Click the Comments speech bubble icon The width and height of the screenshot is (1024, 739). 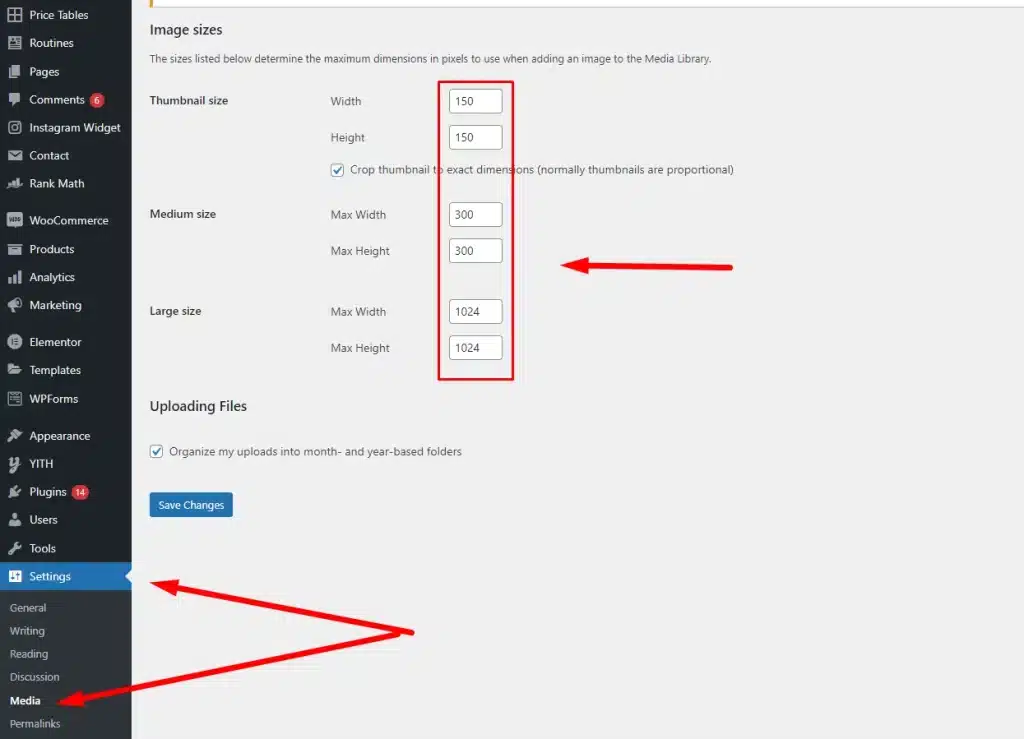14,99
